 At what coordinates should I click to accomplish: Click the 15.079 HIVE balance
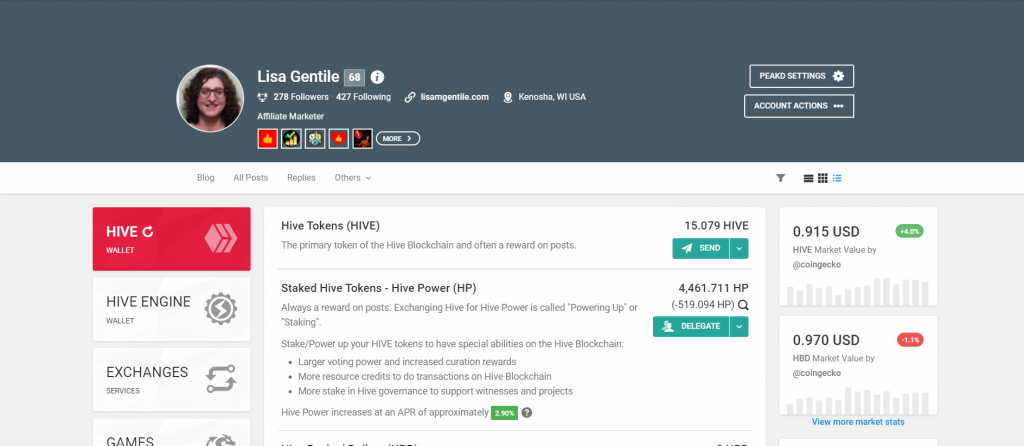click(716, 226)
